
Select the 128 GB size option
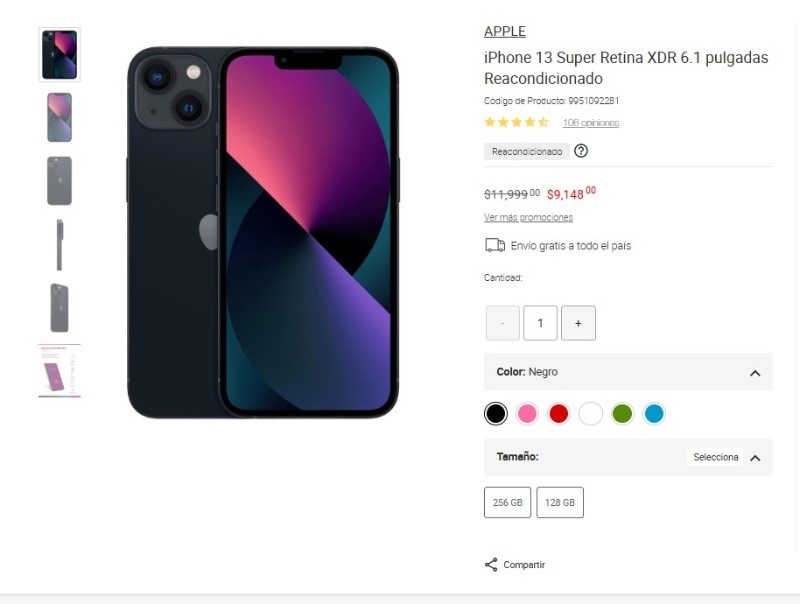560,502
